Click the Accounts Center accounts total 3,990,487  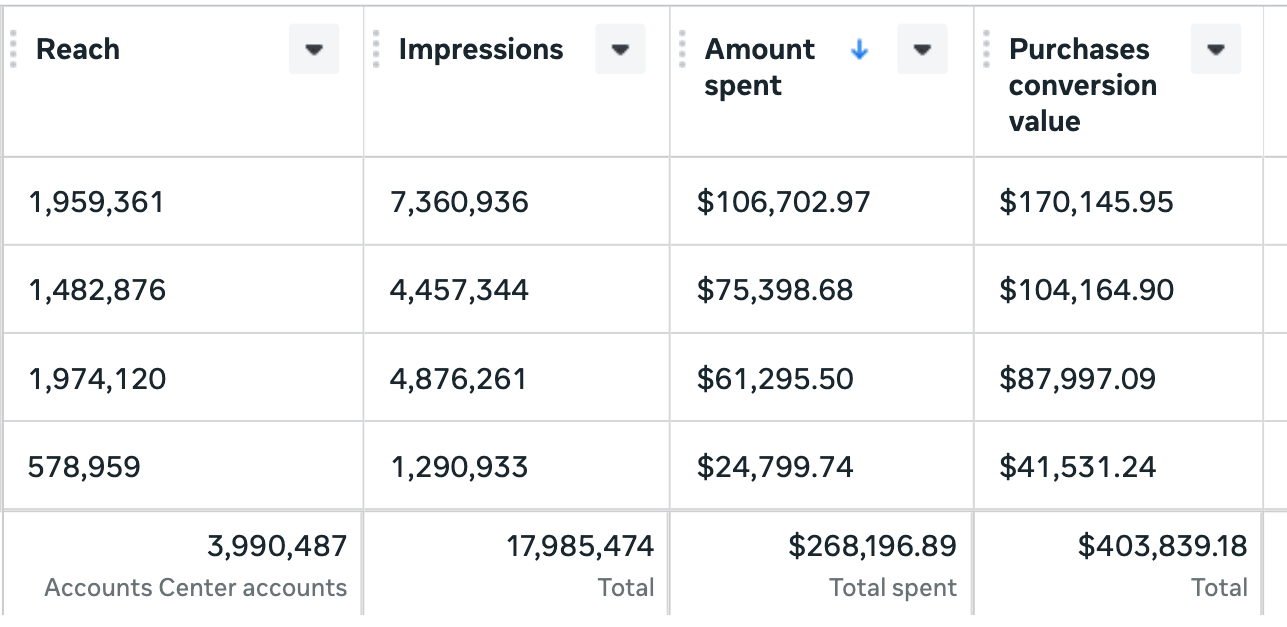point(277,546)
